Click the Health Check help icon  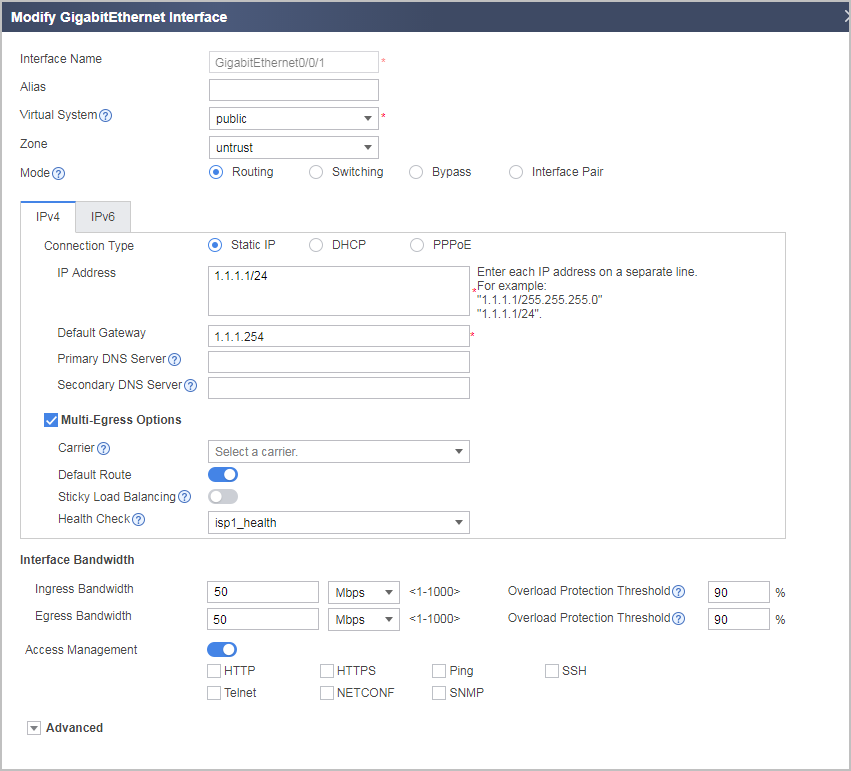pos(138,520)
